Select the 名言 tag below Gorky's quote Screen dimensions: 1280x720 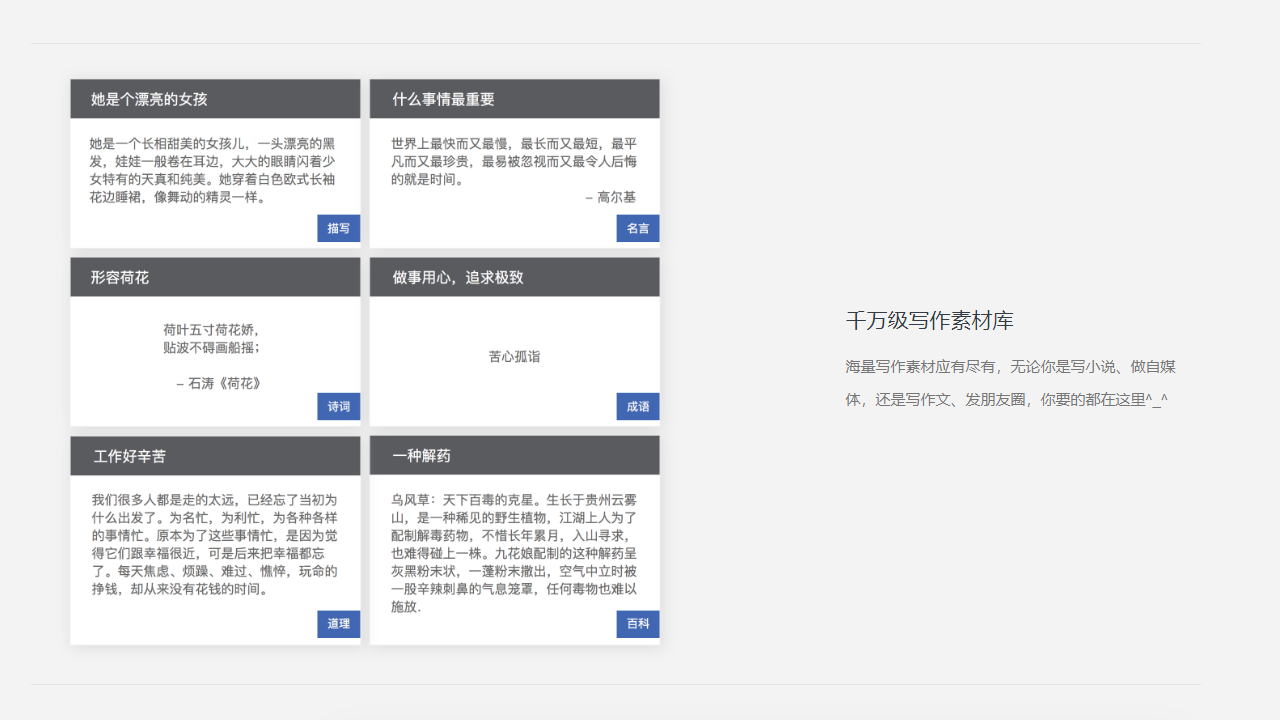click(637, 228)
